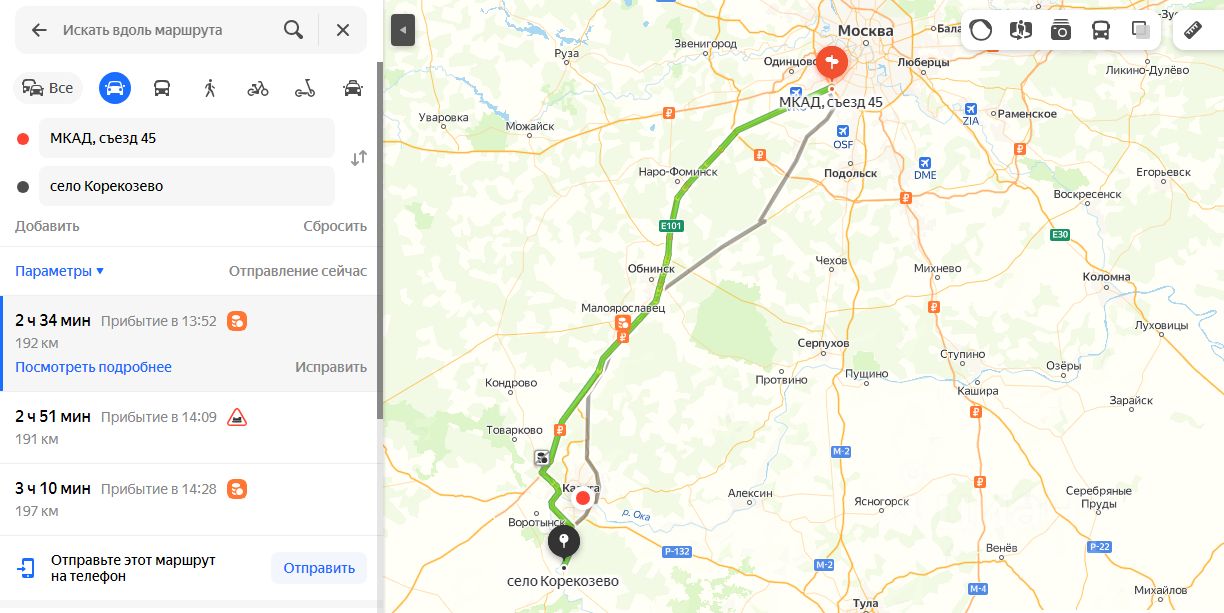Image resolution: width=1224 pixels, height=613 pixels.
Task: Open Отправление сейчас departure time selector
Action: [x=298, y=271]
